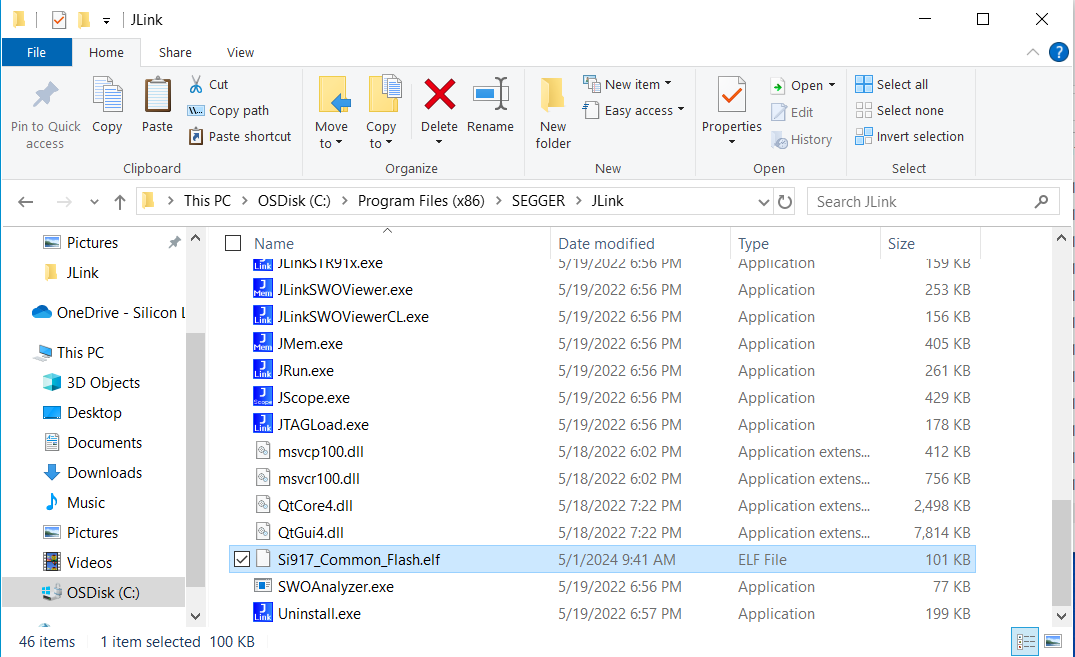The width and height of the screenshot is (1075, 657).
Task: Expand the Open dropdown arrow
Action: [x=832, y=85]
